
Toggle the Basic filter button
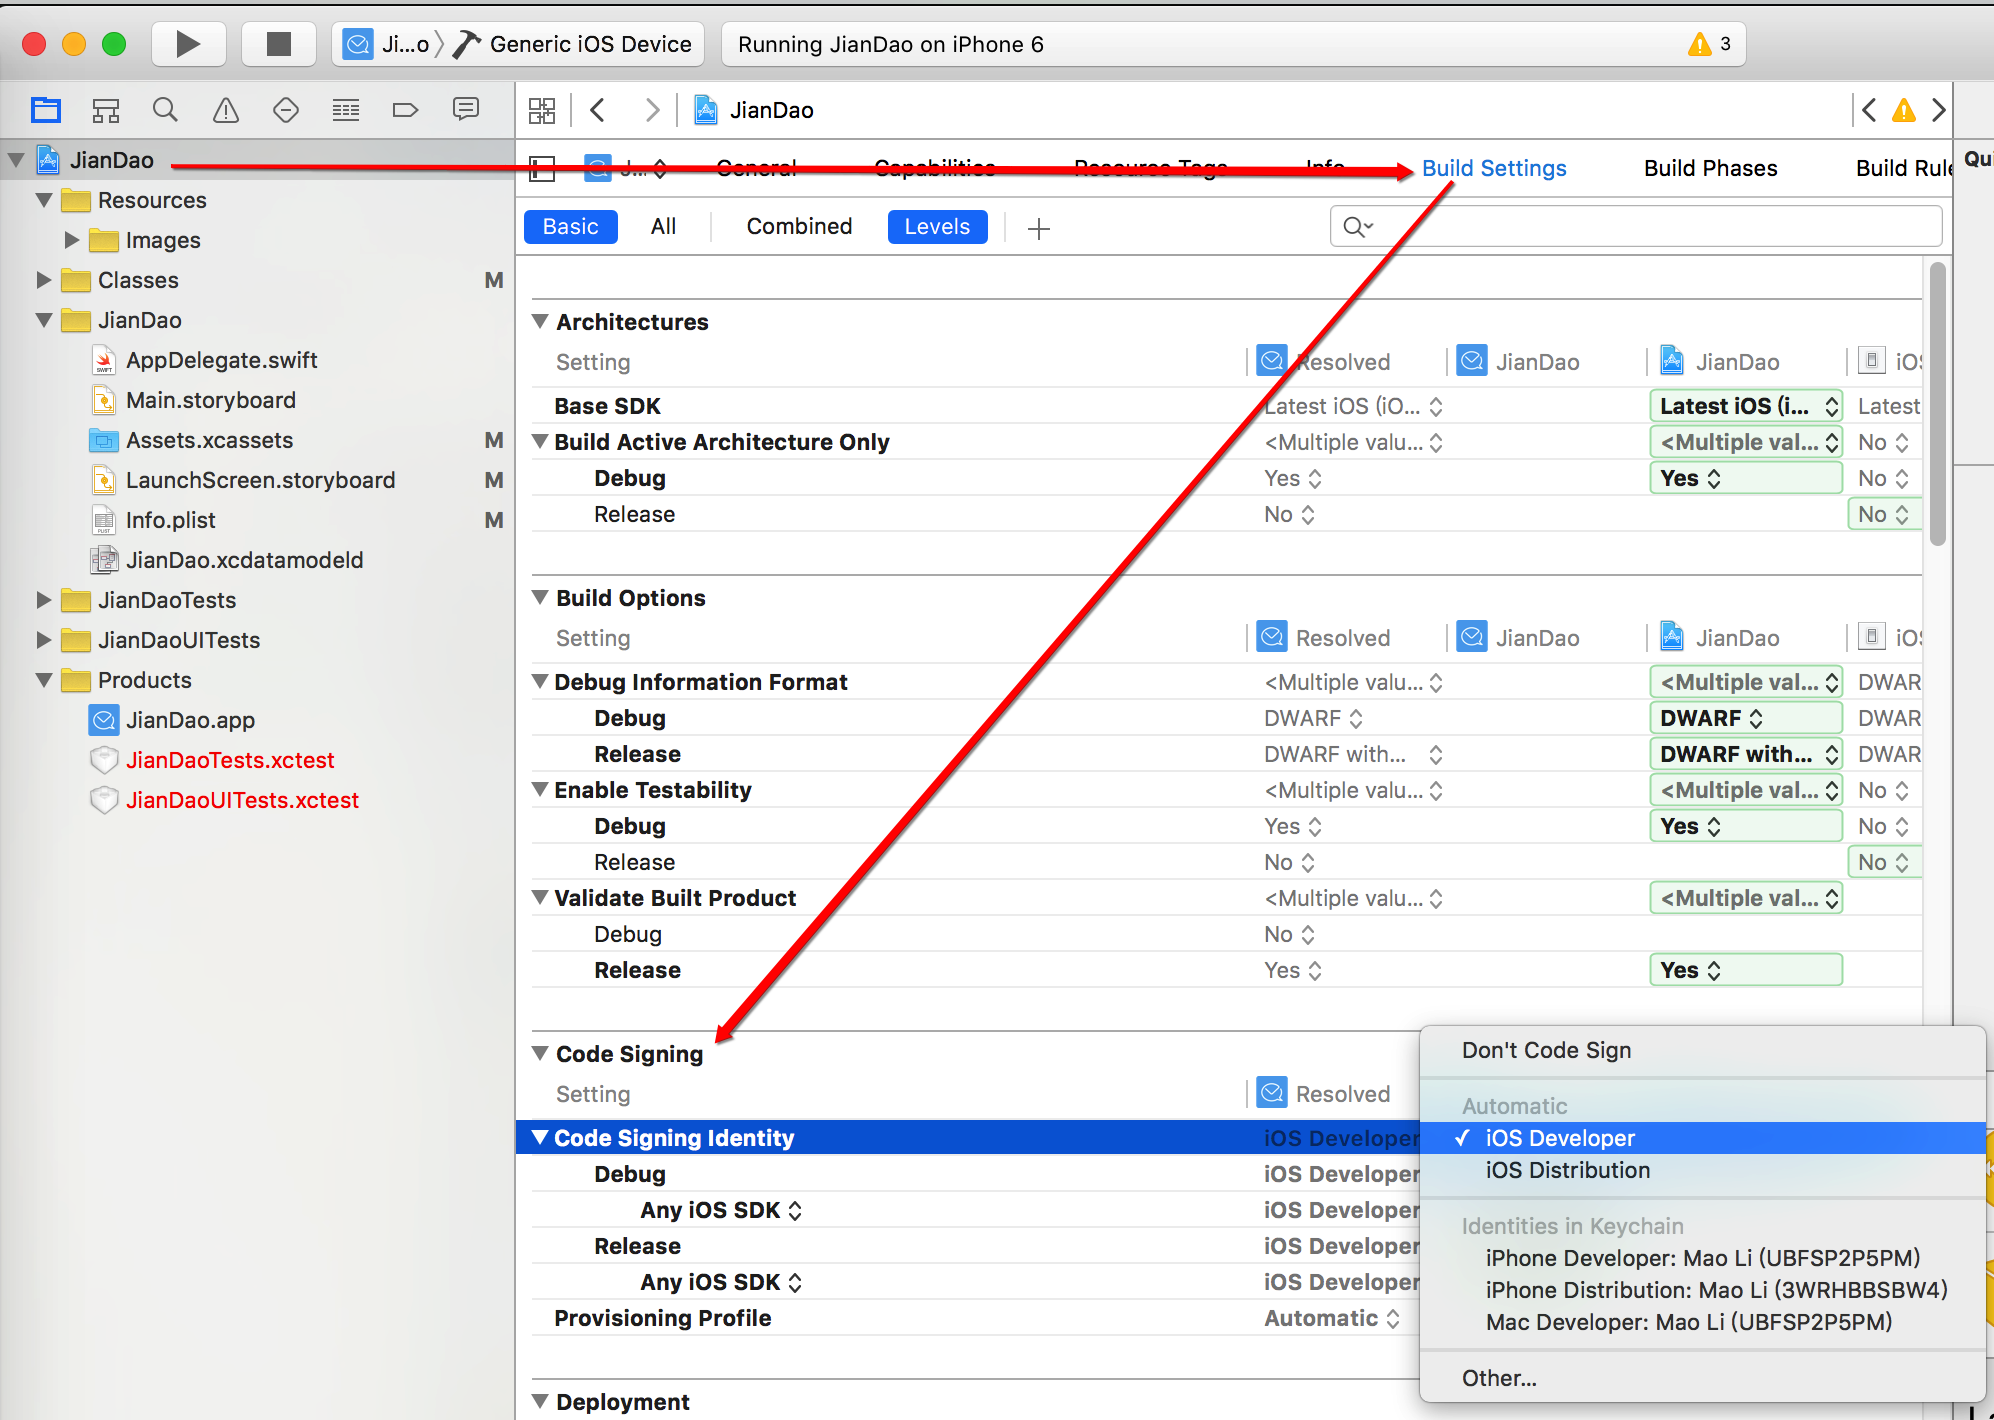click(x=570, y=227)
